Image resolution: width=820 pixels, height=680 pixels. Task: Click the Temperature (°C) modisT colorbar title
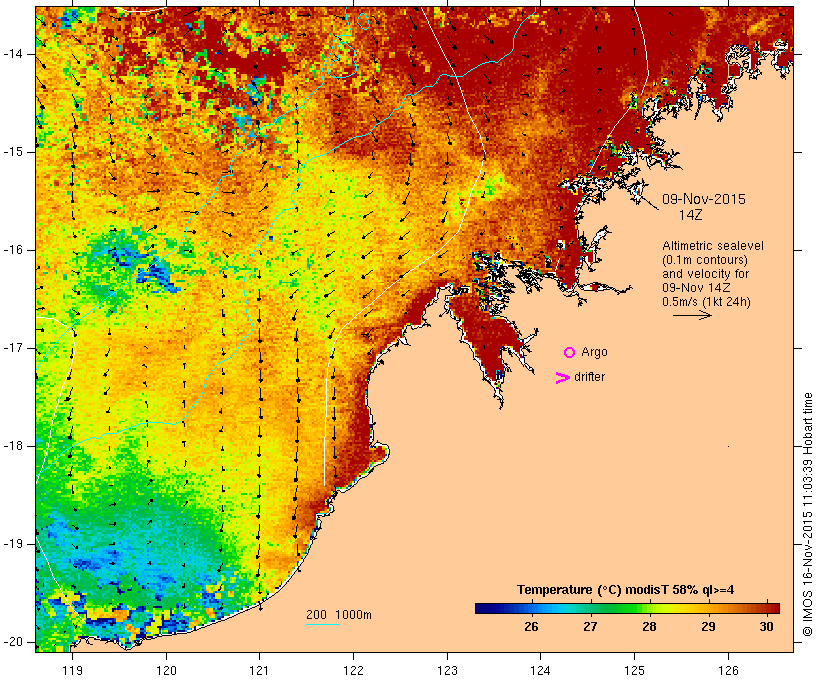pyautogui.click(x=625, y=590)
